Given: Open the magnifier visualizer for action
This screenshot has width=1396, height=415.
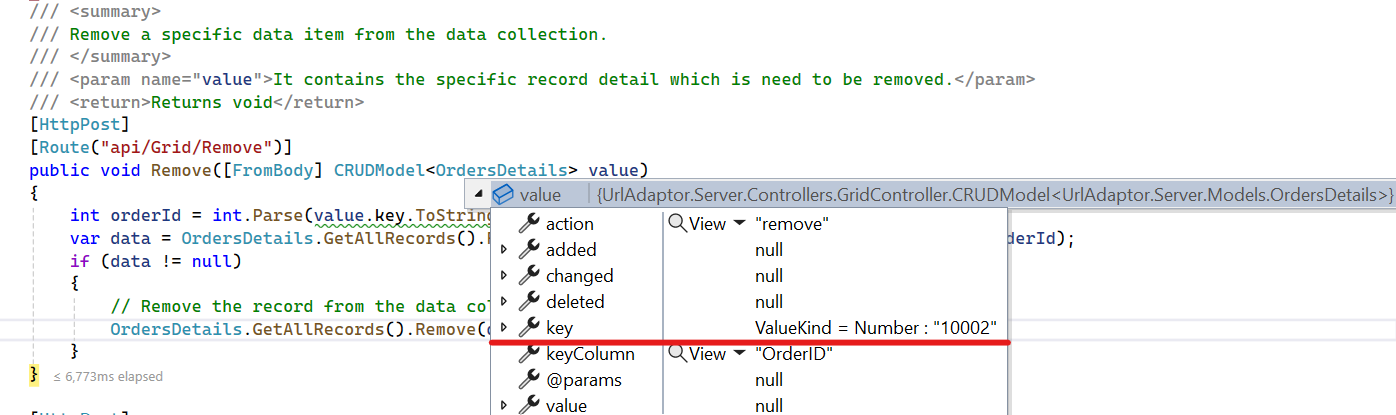Looking at the screenshot, I should 677,224.
